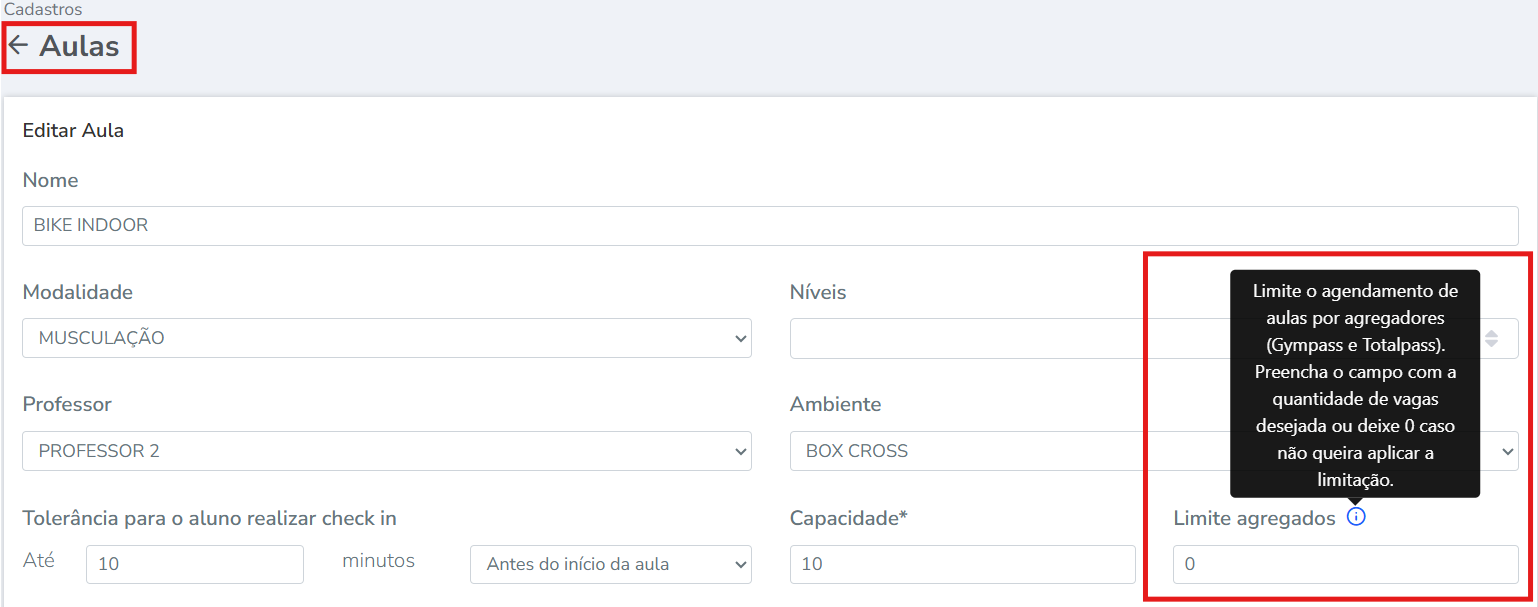Viewport: 1538px width, 607px height.
Task: Go back using the arrow beside Aulas
Action: (18, 46)
